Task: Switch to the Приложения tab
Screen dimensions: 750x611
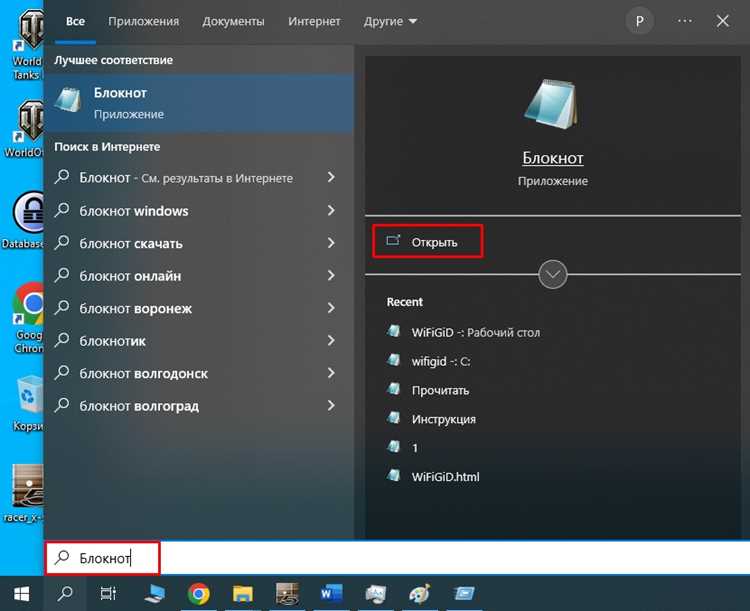Action: [143, 22]
